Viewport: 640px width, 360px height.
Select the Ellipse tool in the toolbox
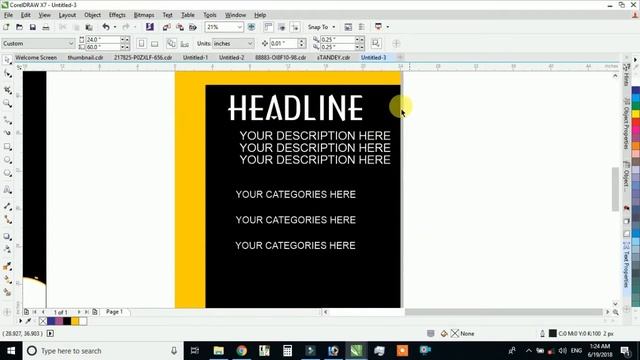7,160
